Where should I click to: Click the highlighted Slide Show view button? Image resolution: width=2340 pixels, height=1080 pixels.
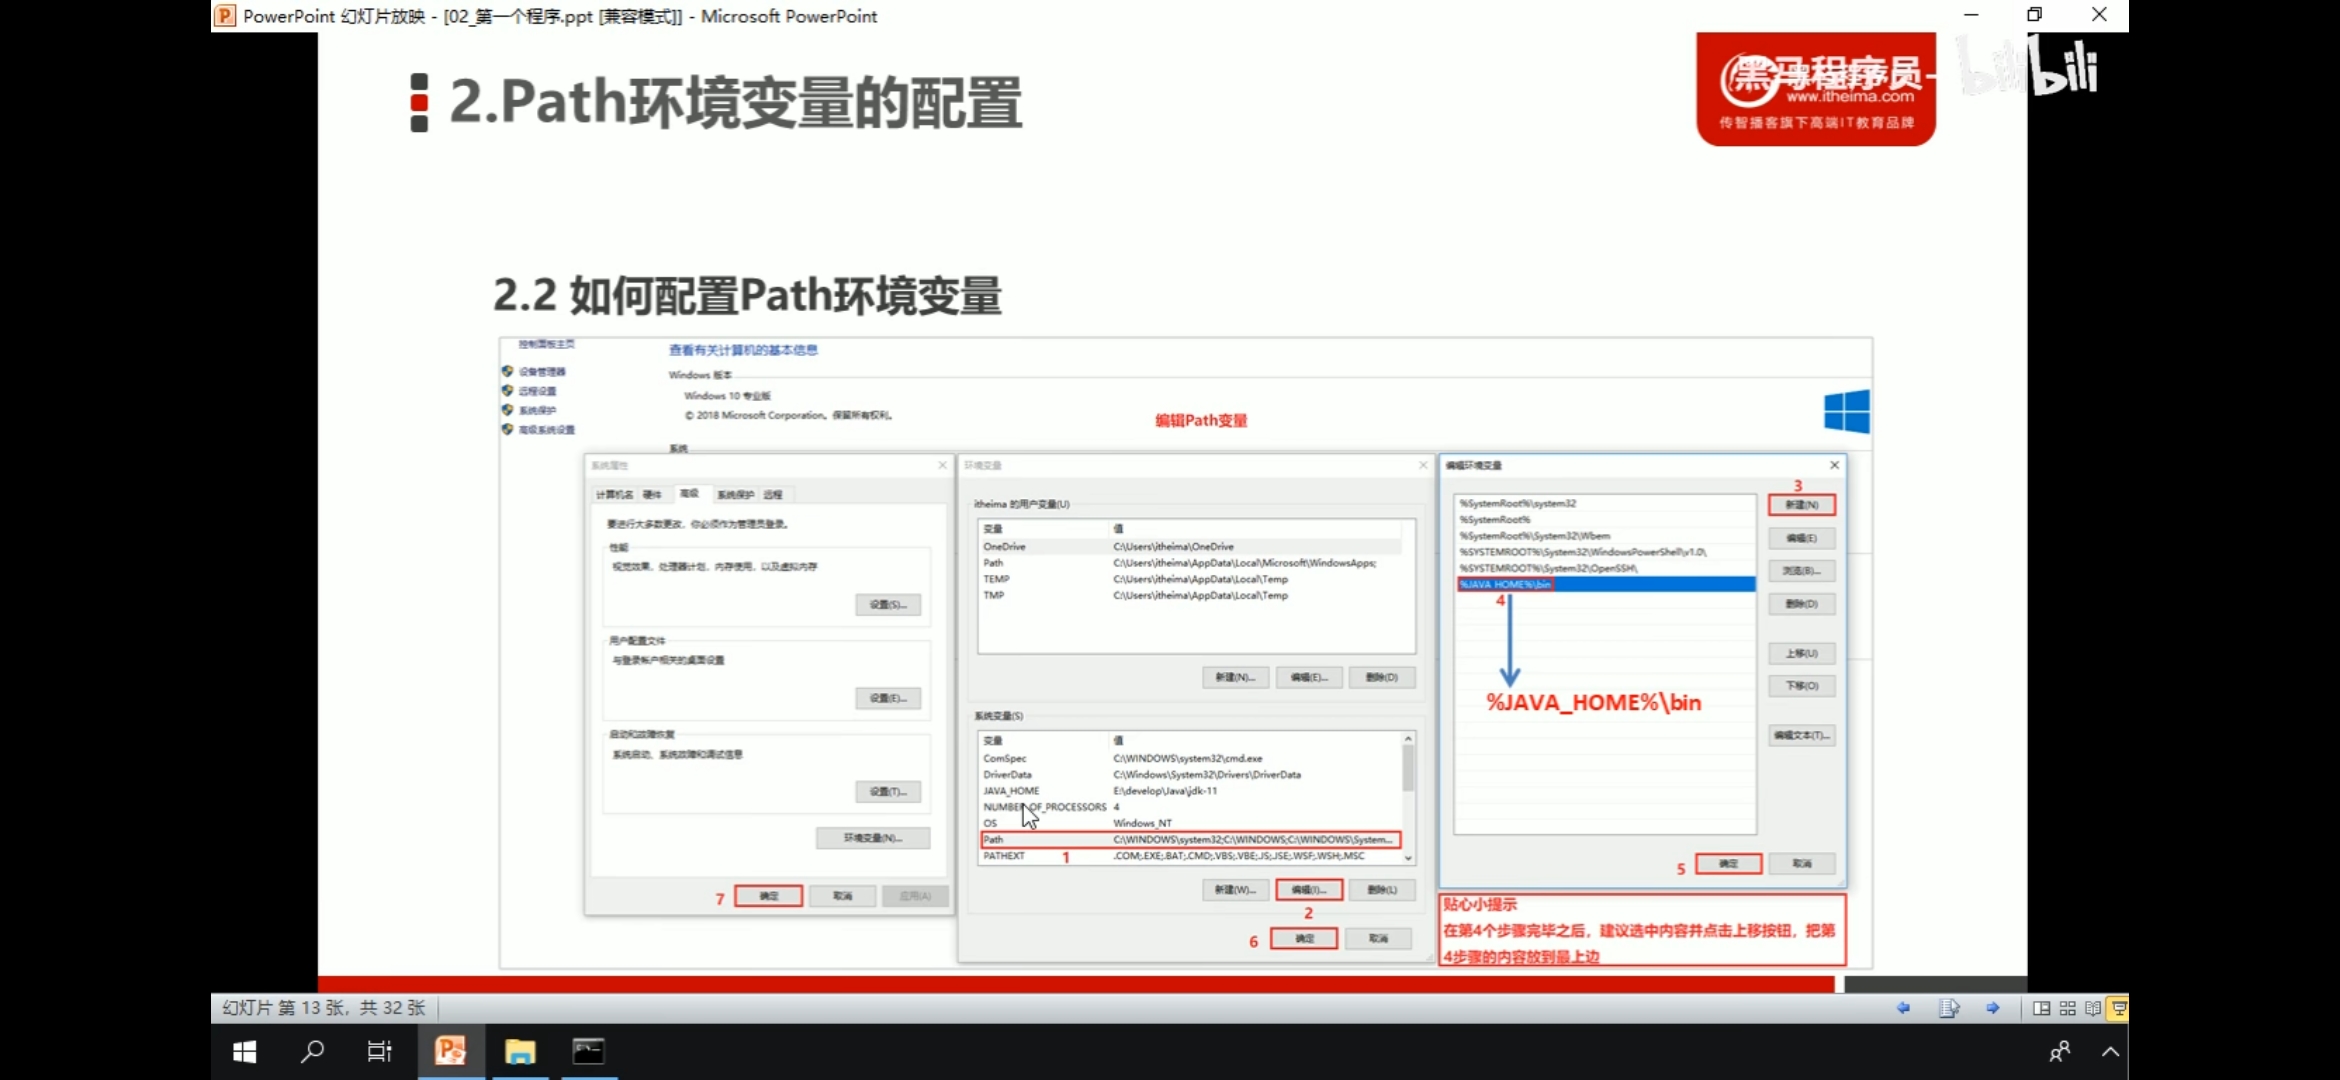[2118, 1008]
